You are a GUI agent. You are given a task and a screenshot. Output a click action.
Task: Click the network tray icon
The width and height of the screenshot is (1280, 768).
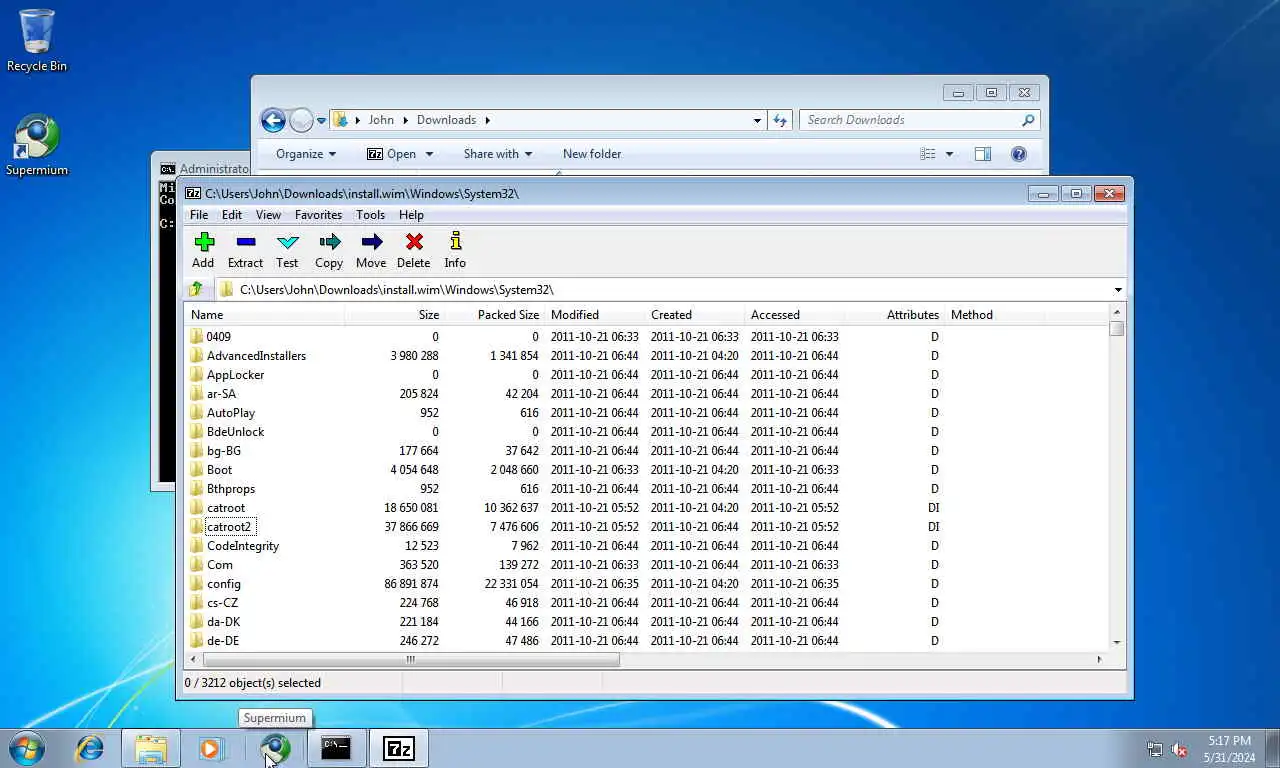1155,749
